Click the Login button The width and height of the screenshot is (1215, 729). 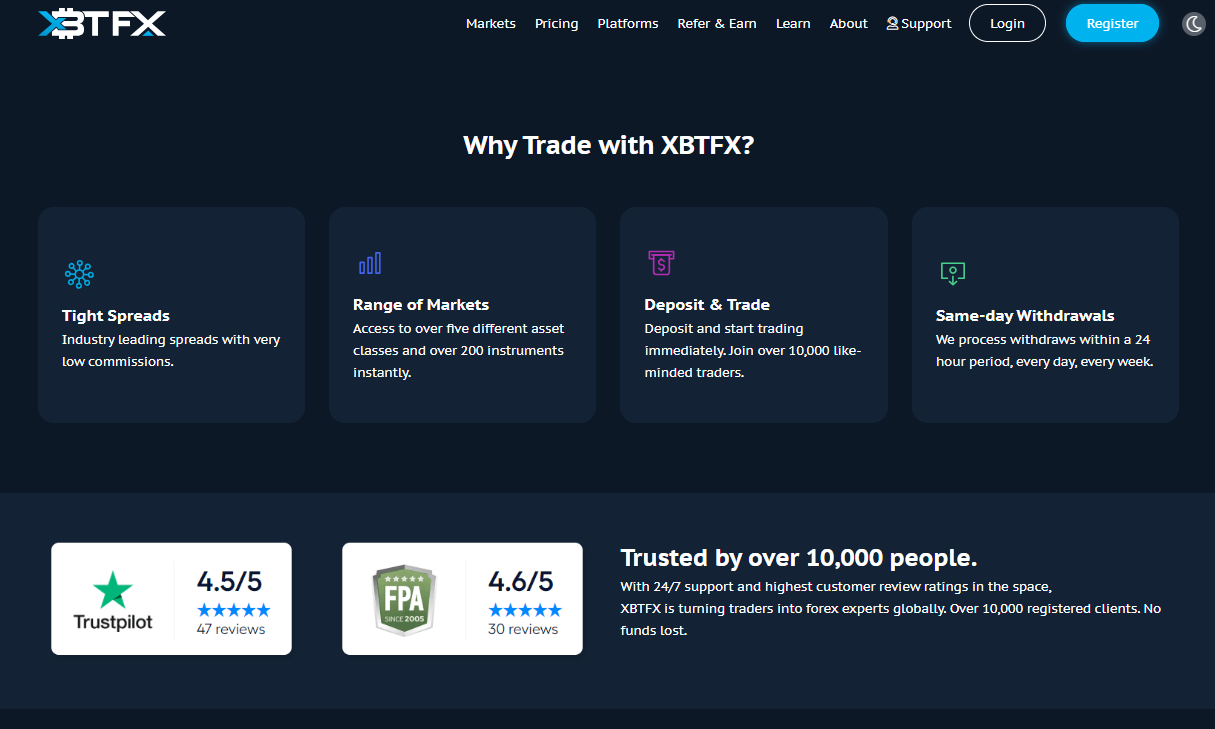click(1007, 23)
